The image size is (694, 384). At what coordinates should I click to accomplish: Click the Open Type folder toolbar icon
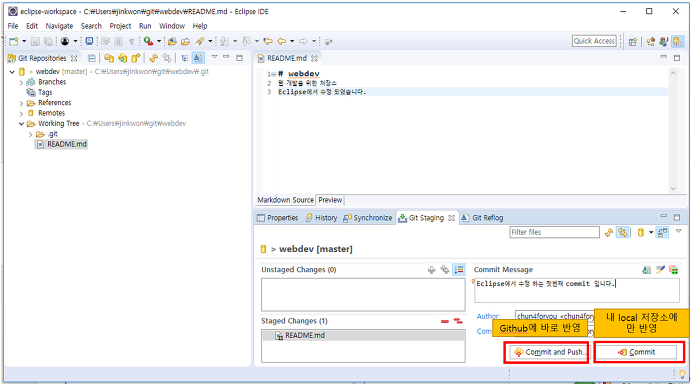point(172,41)
